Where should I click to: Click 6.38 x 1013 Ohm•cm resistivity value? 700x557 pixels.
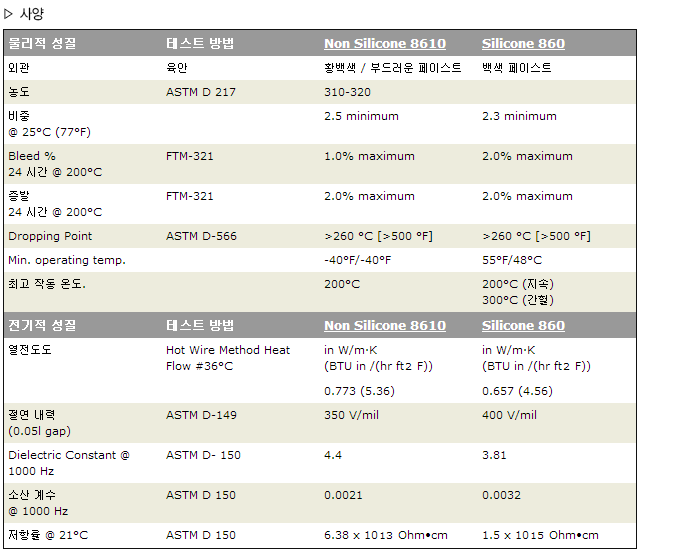(x=386, y=536)
